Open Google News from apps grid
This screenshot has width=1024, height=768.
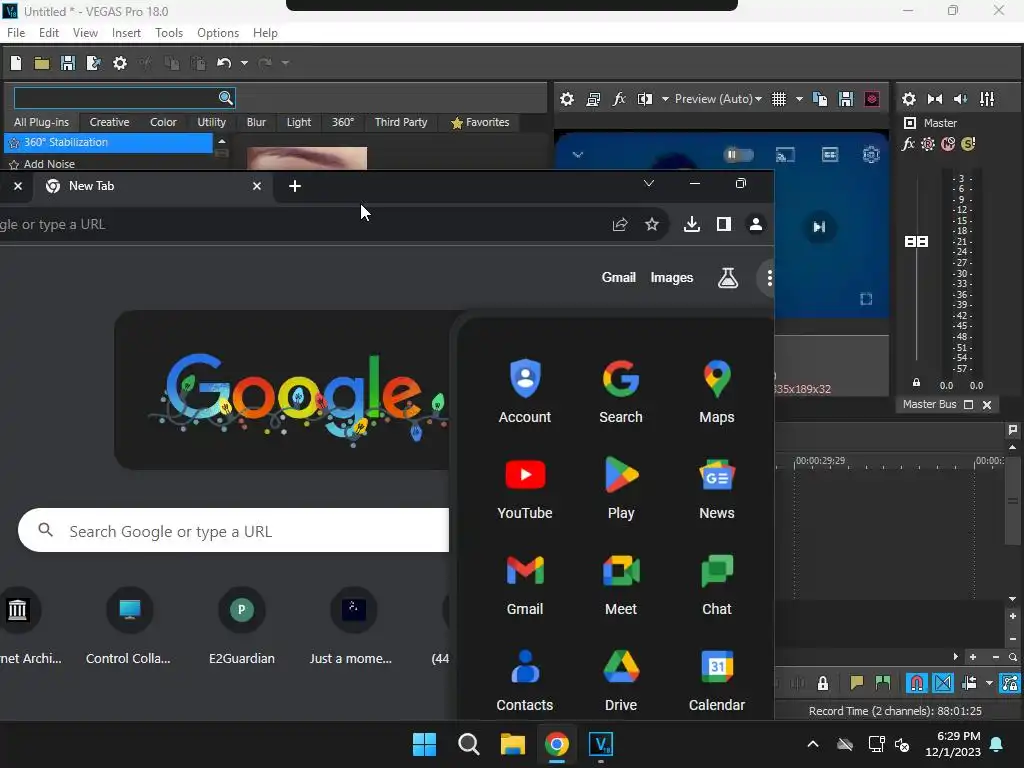716,487
